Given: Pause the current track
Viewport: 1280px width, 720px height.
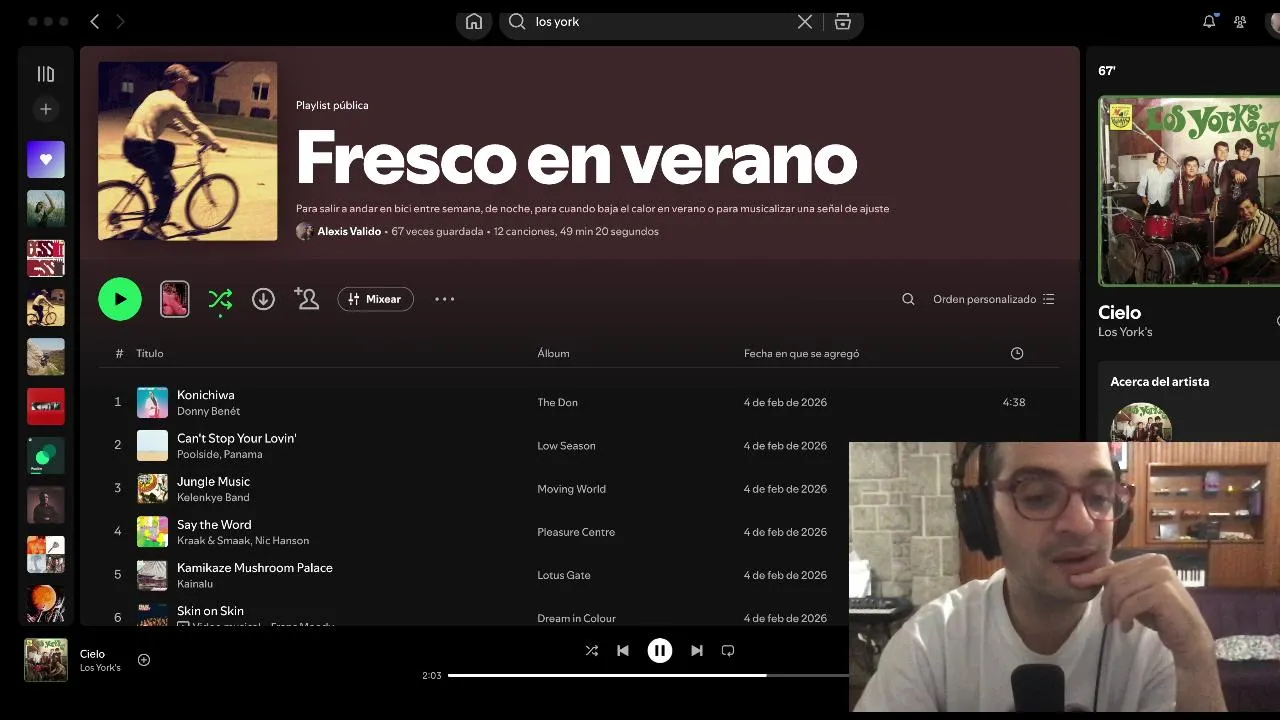Looking at the screenshot, I should [x=660, y=650].
